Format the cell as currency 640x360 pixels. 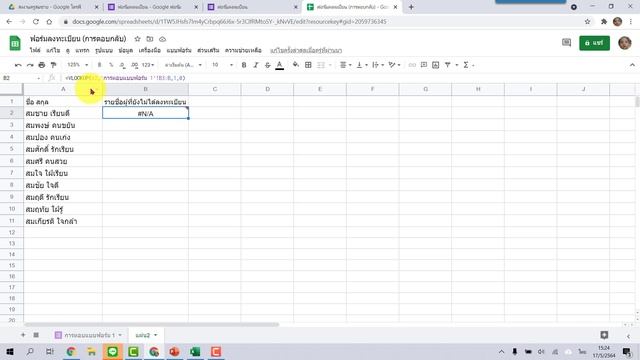[99, 65]
